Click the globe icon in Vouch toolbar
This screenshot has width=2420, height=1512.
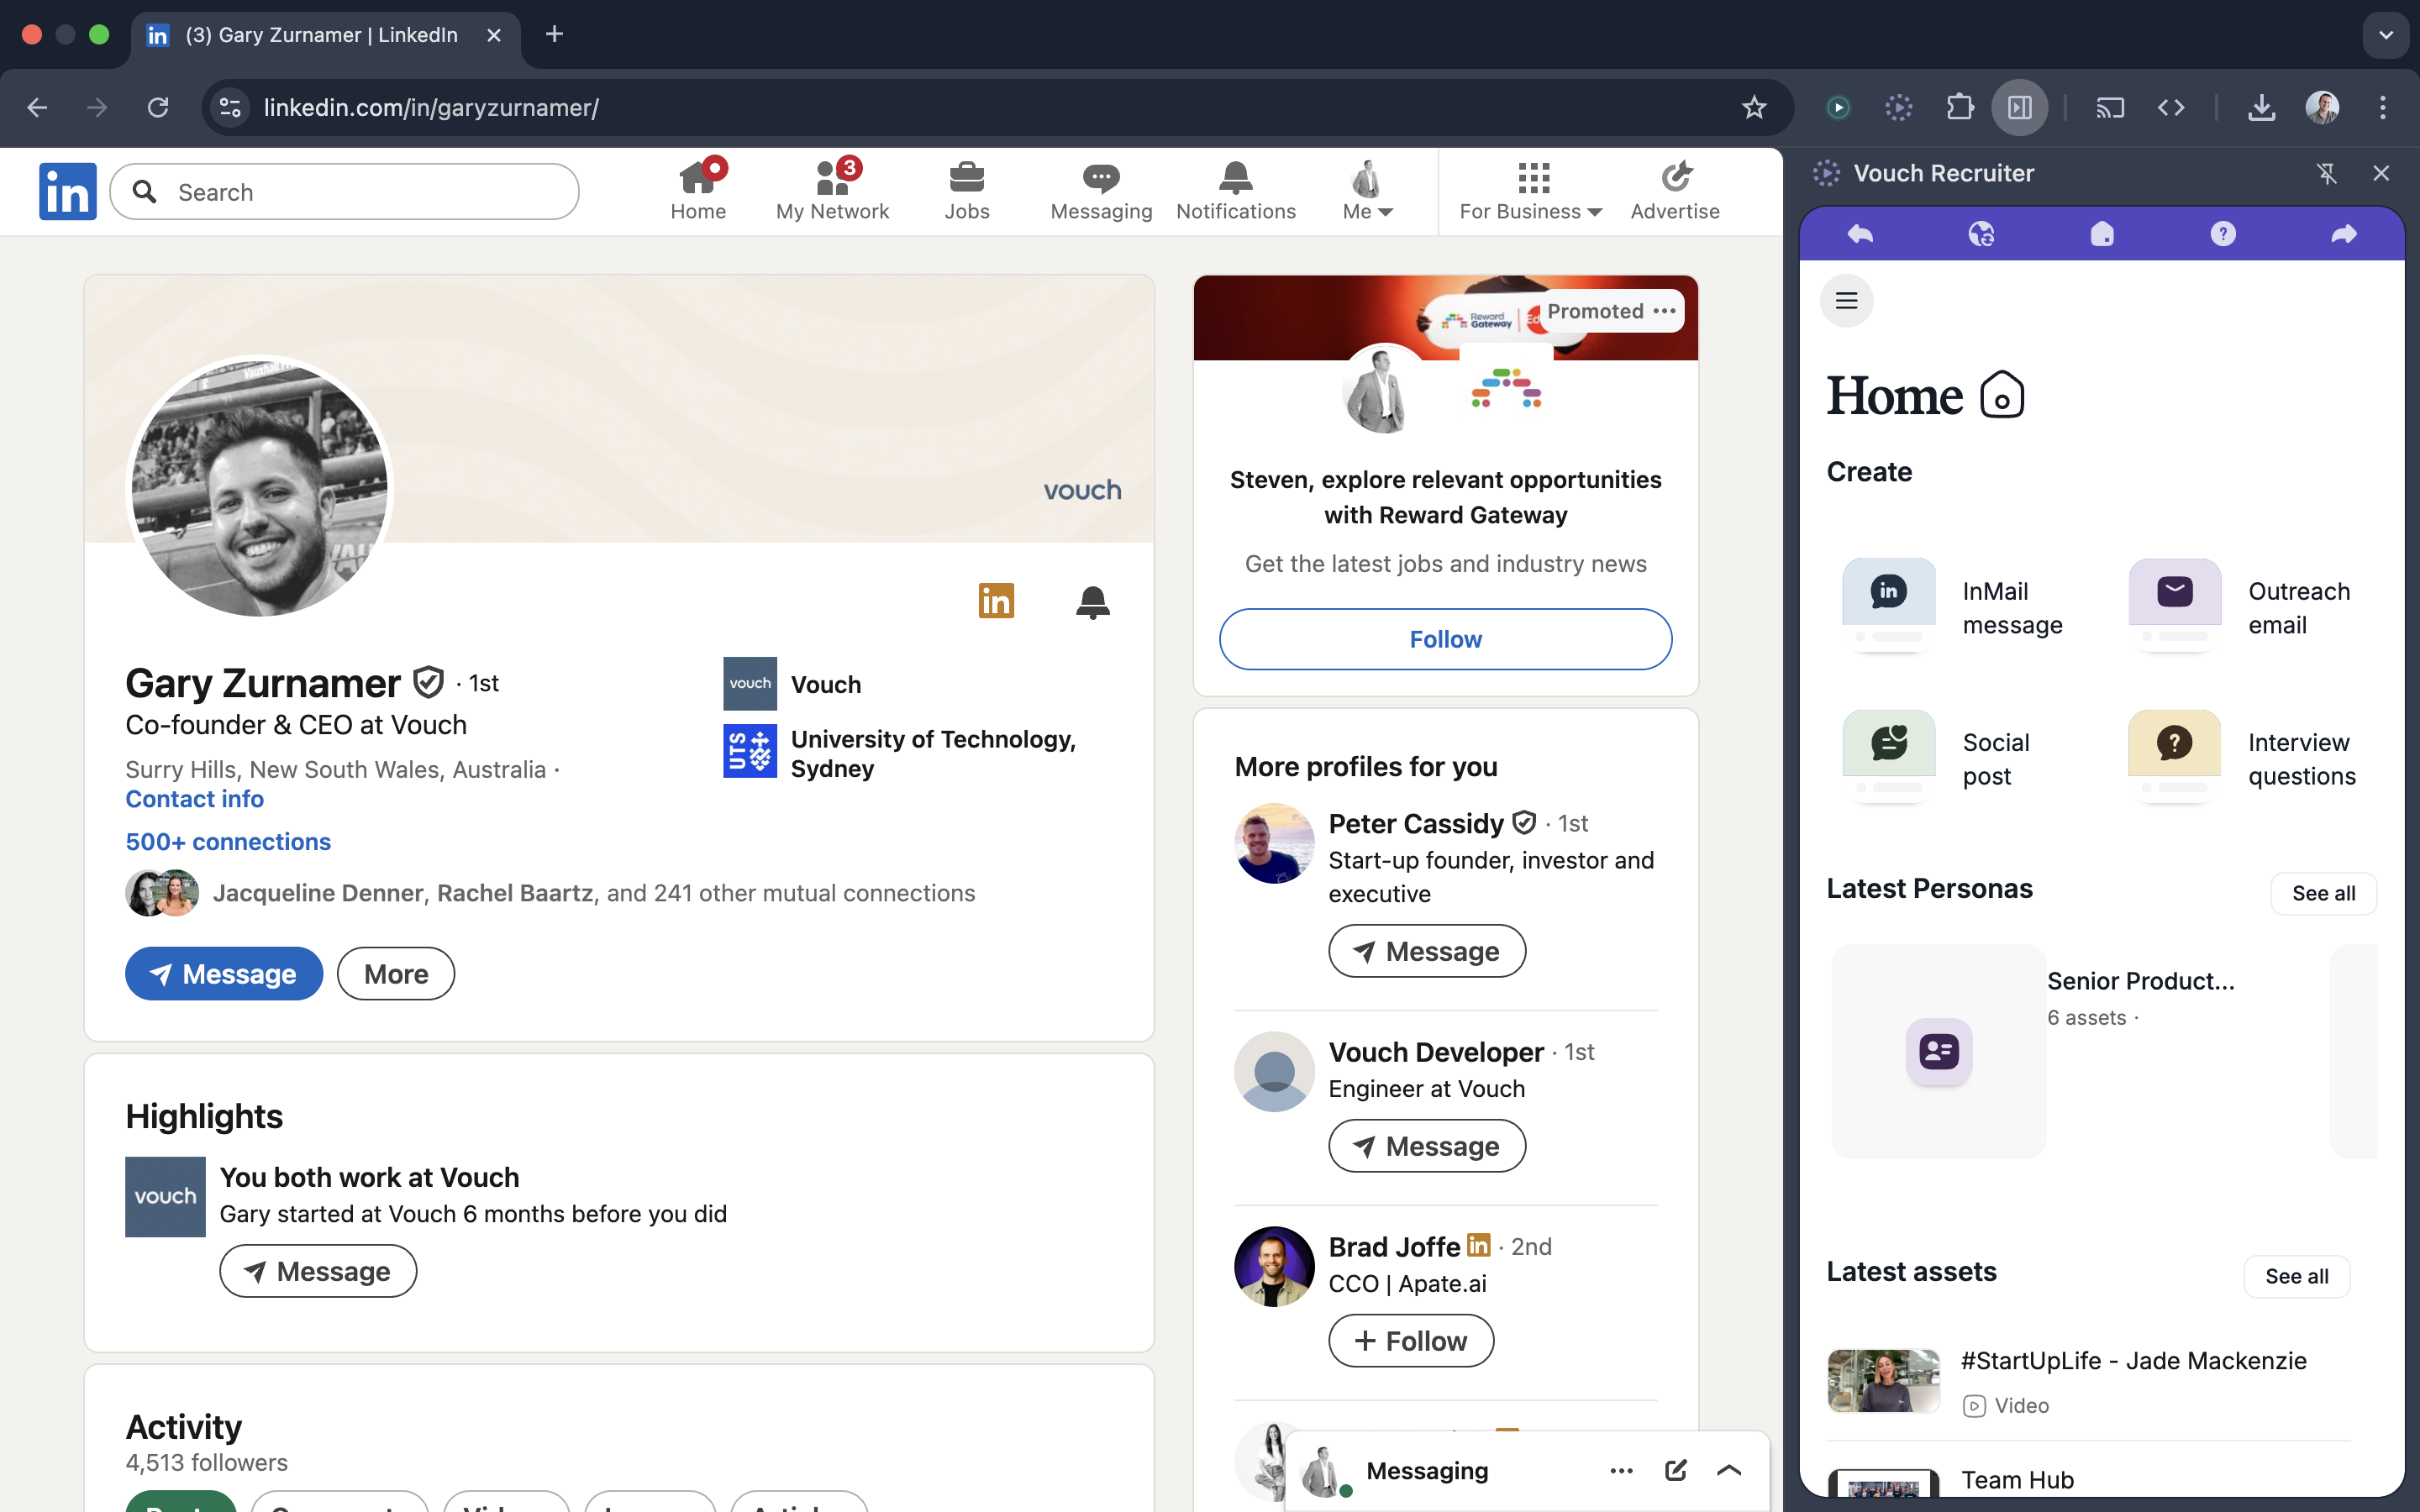pyautogui.click(x=1981, y=234)
